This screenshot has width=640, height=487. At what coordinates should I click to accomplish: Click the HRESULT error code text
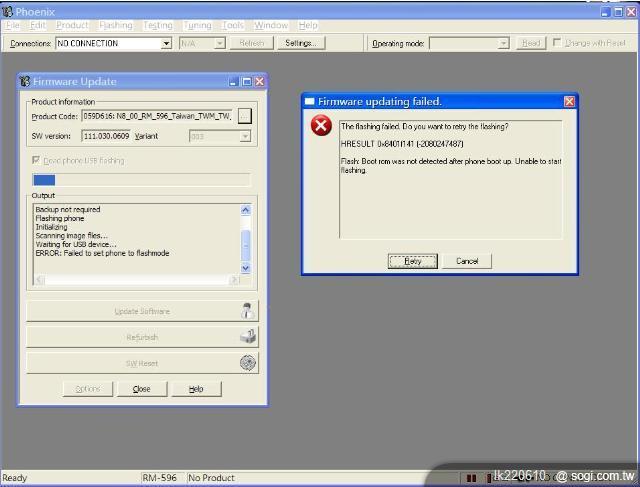(x=402, y=144)
